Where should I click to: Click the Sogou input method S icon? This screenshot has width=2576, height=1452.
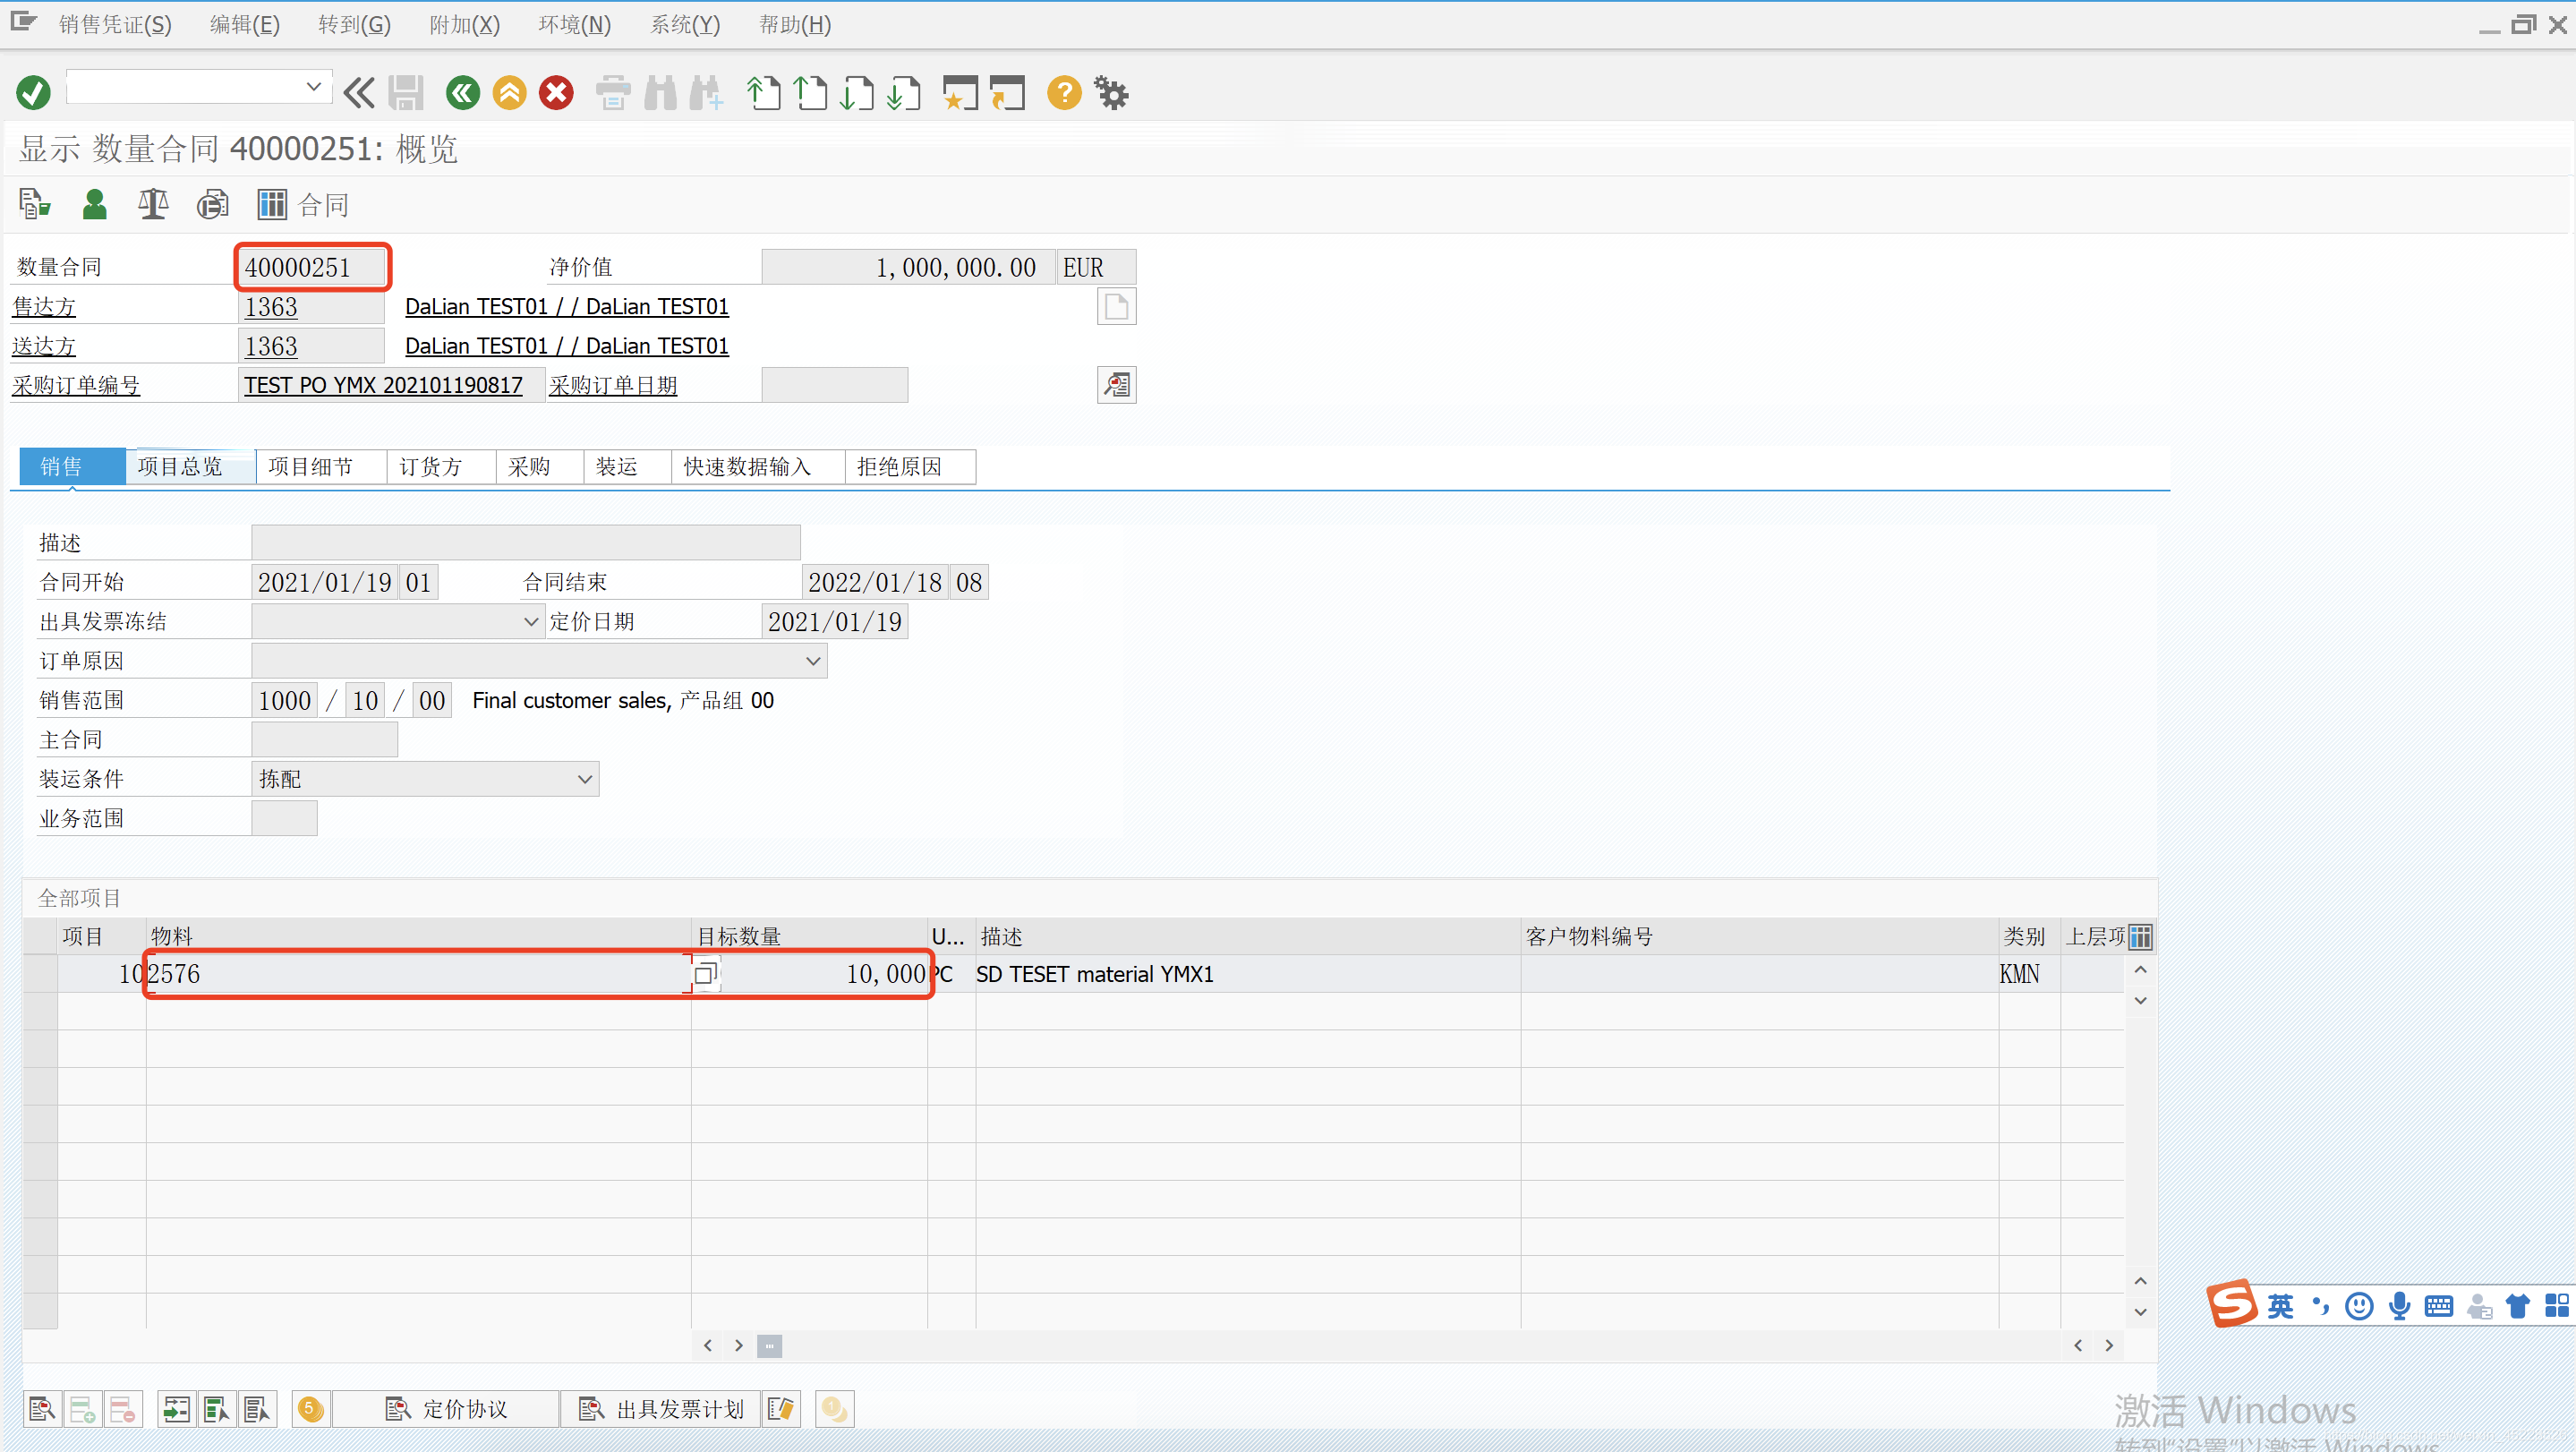[x=2231, y=1304]
